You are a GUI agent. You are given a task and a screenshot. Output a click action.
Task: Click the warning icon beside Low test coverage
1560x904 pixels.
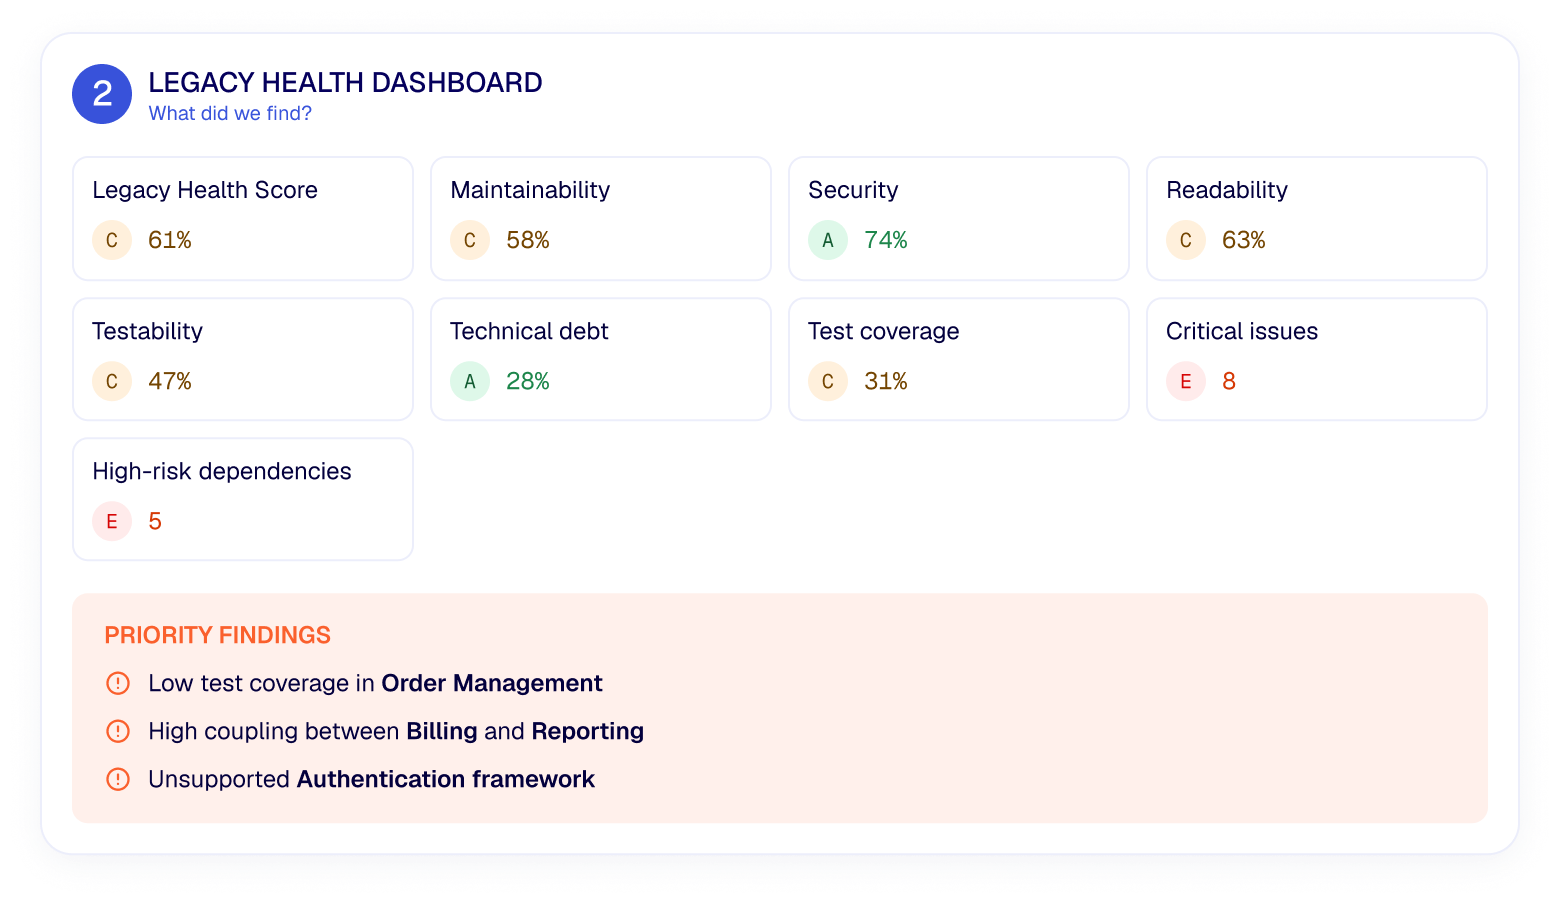118,683
